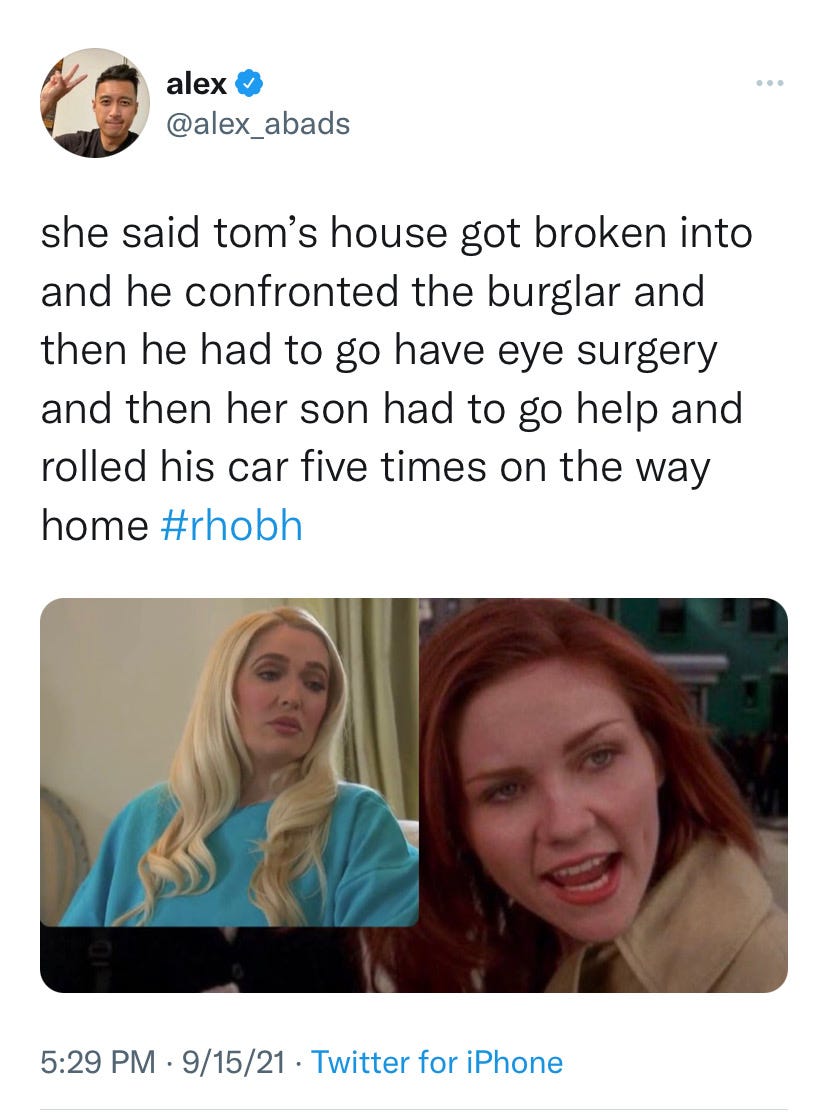Viewport: 828px width, 1112px height.
Task: Click the display name "alex"
Action: click(196, 84)
